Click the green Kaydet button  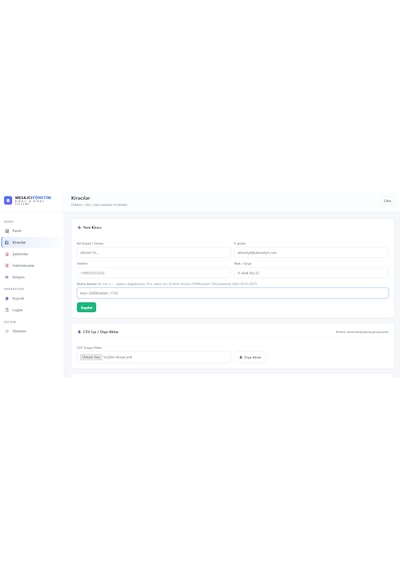pos(87,308)
